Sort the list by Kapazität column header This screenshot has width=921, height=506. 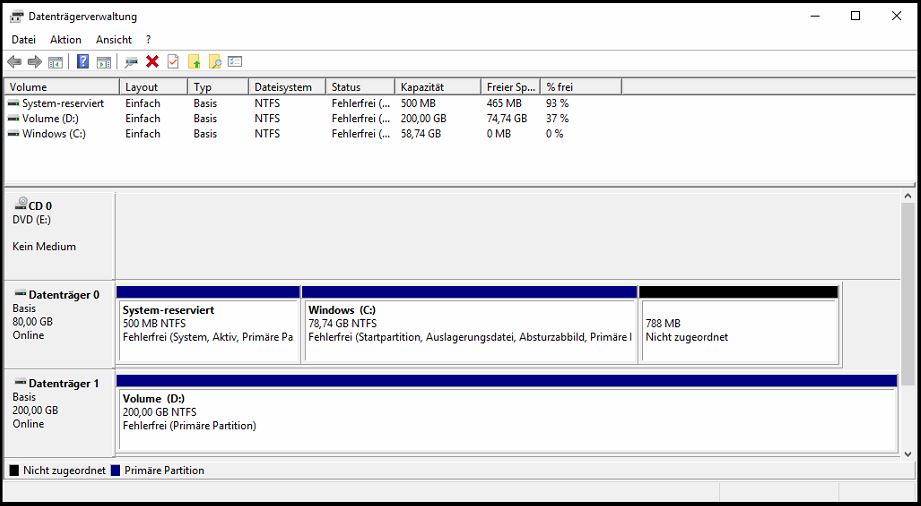pyautogui.click(x=436, y=87)
